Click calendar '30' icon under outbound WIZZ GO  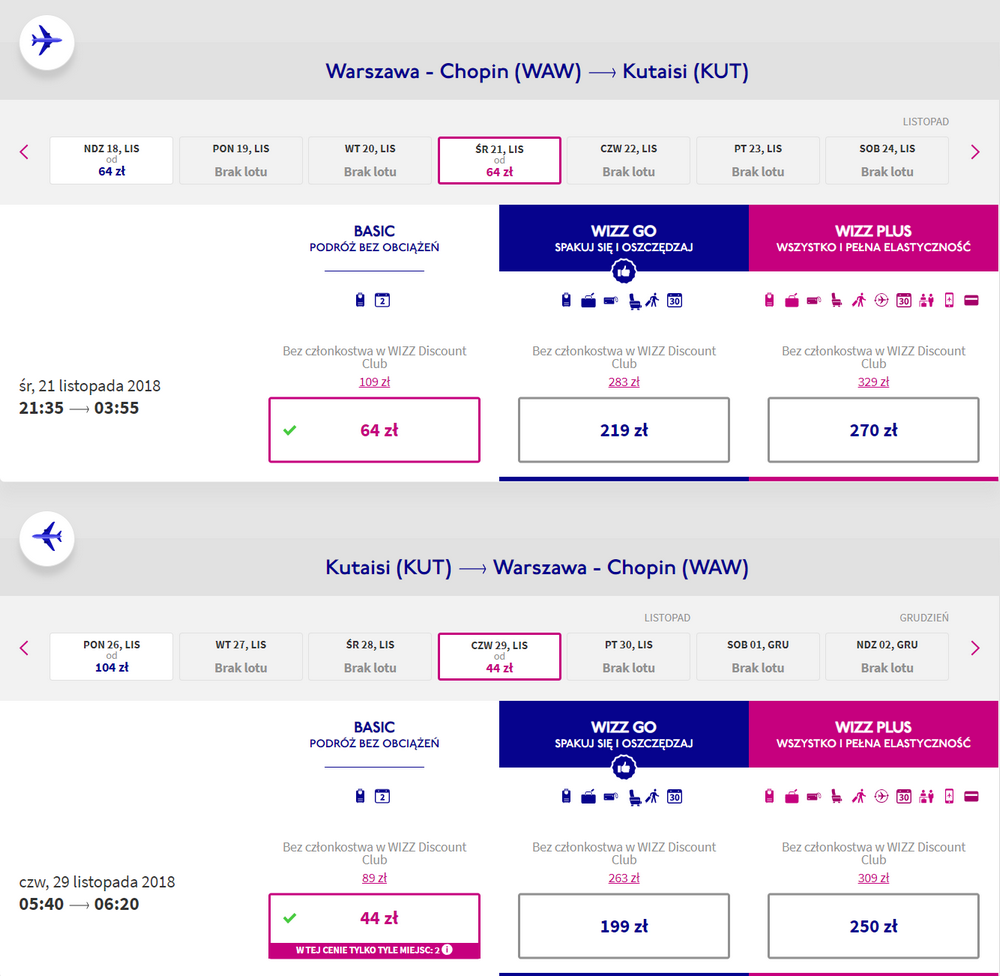tap(674, 300)
